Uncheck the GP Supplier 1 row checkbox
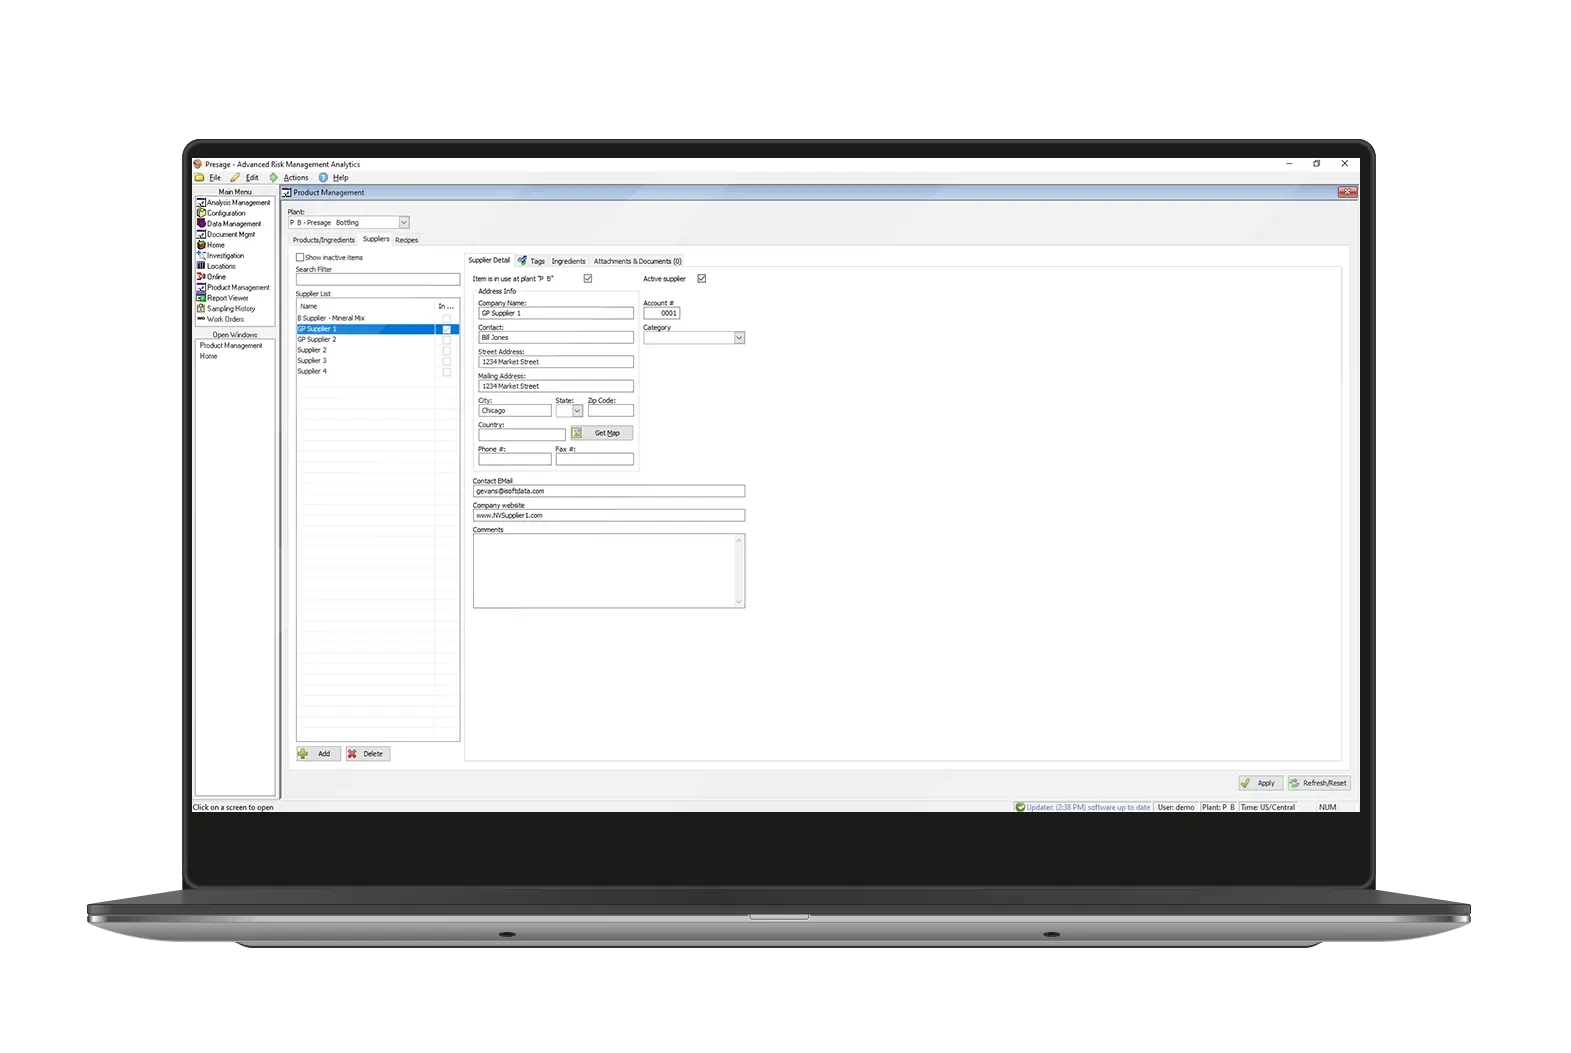The width and height of the screenshot is (1571, 1053). pos(447,329)
